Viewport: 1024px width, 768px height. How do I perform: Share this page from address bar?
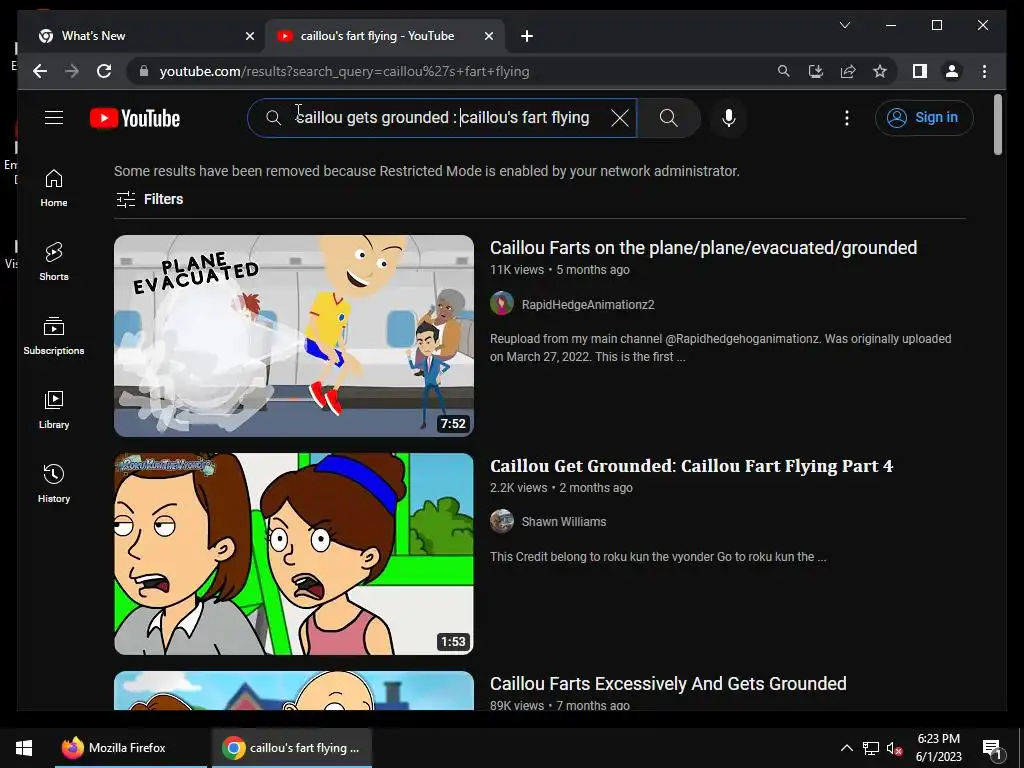click(x=848, y=71)
